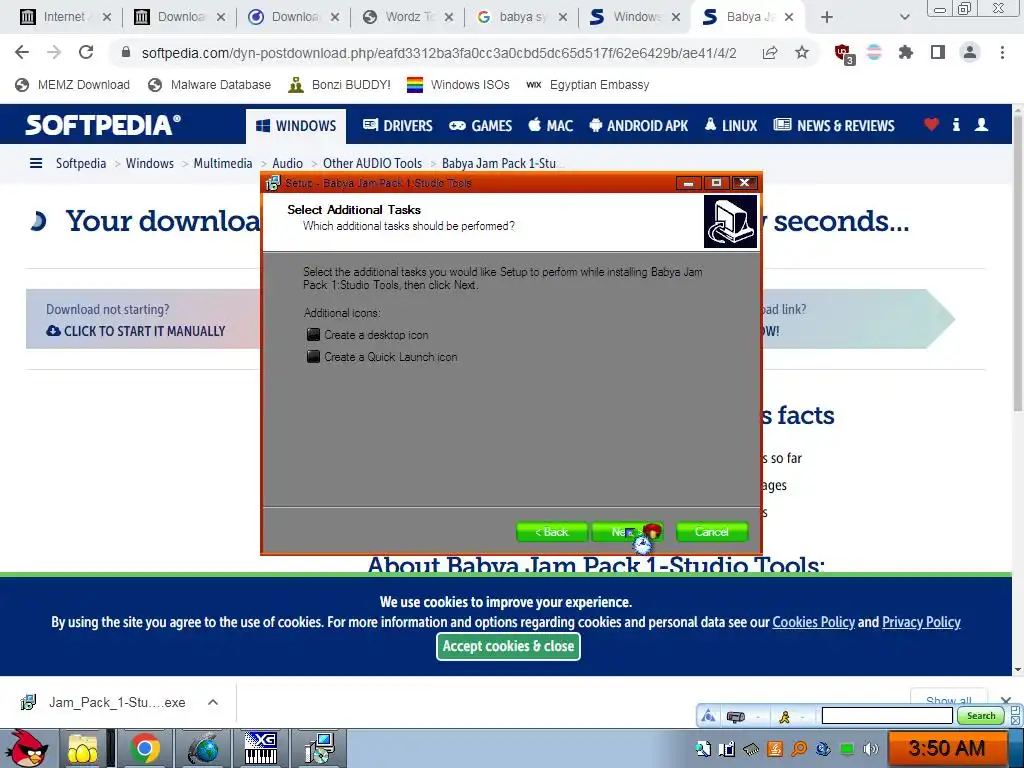Click the share page icon in address bar
Viewport: 1024px width, 768px height.
tap(770, 53)
